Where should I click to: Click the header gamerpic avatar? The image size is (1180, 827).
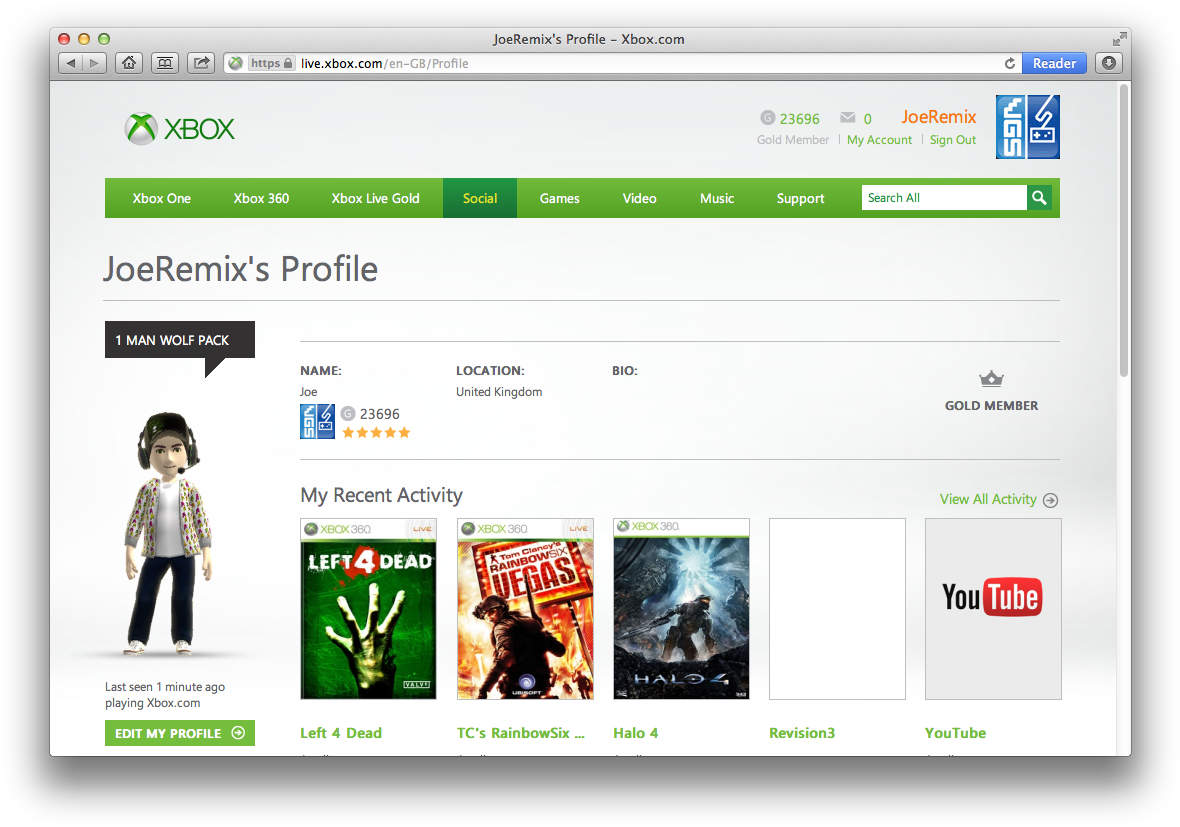click(1027, 126)
